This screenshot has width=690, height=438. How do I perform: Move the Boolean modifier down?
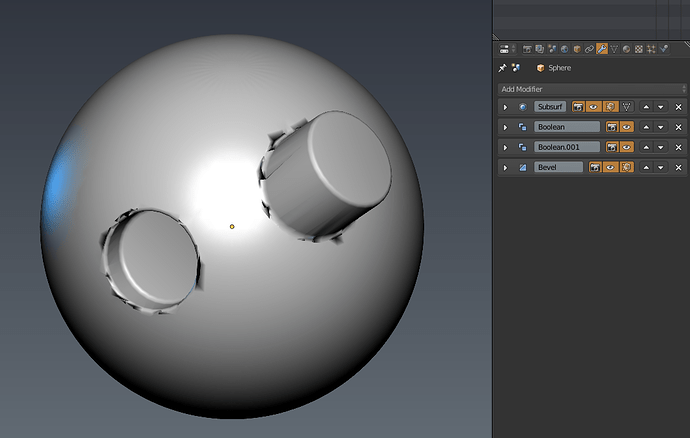point(661,127)
